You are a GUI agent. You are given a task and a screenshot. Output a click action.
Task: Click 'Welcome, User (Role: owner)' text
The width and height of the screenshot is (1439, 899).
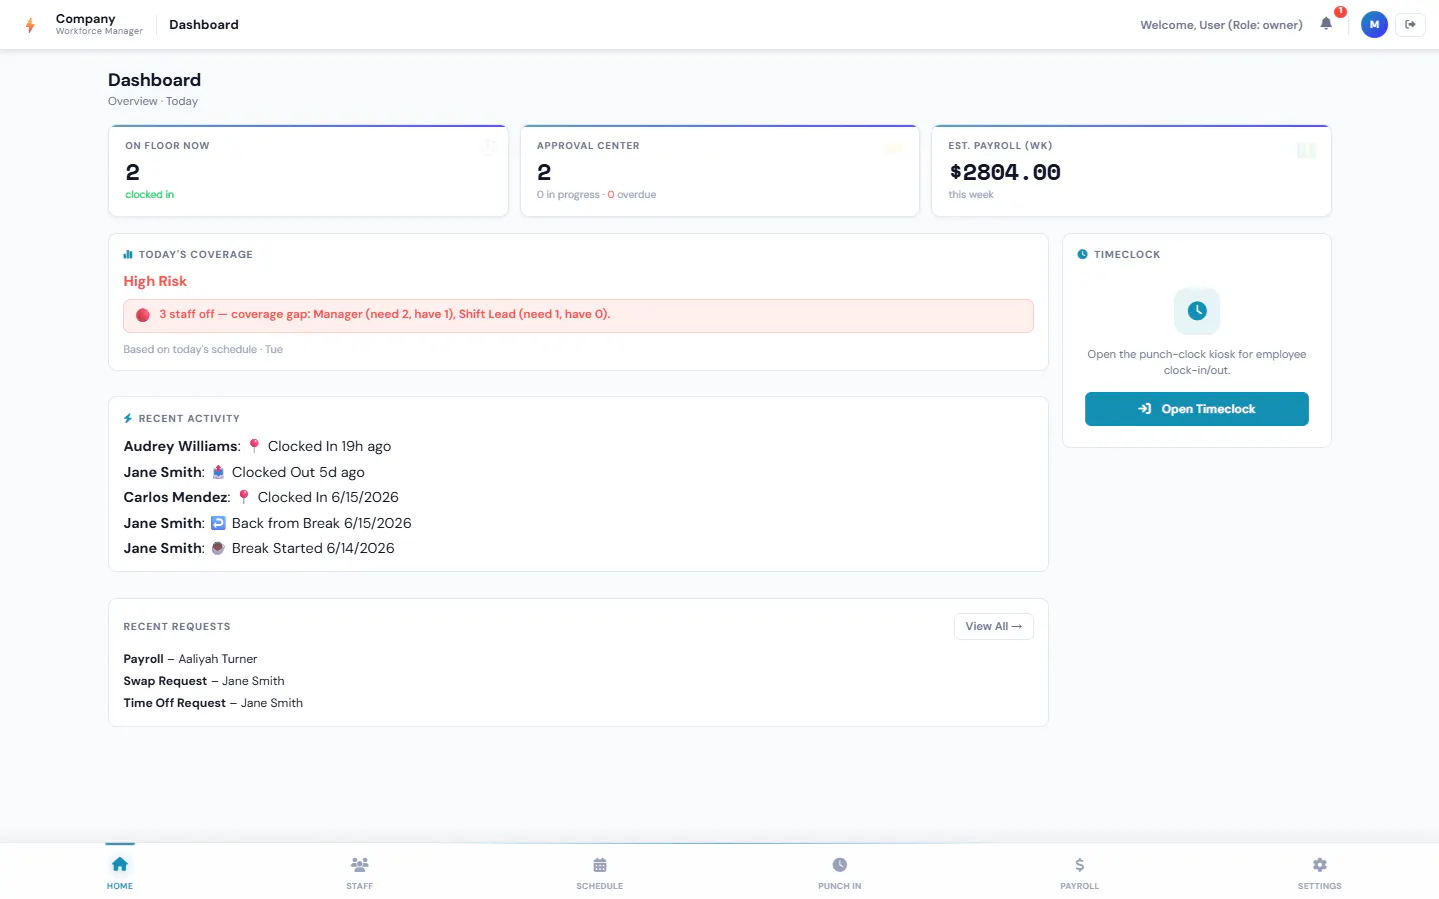pos(1221,25)
